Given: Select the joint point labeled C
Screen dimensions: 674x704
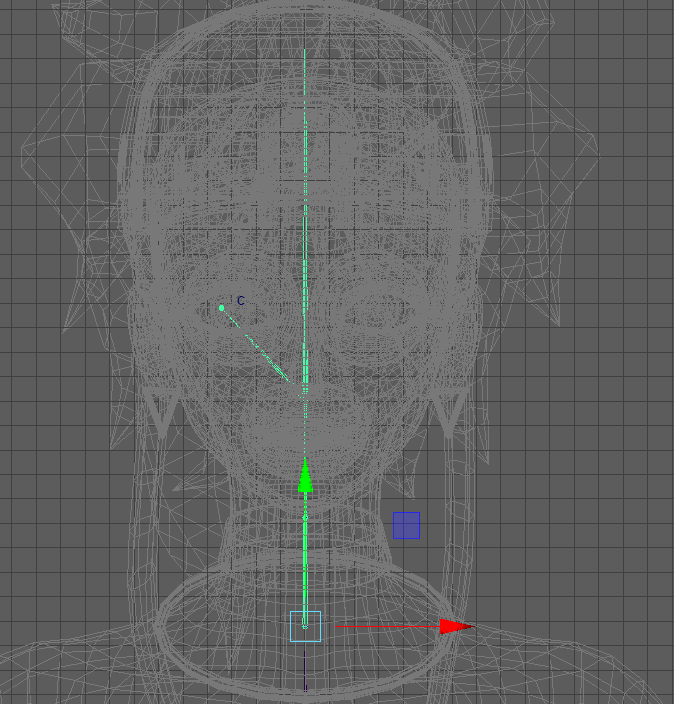Looking at the screenshot, I should (221, 308).
